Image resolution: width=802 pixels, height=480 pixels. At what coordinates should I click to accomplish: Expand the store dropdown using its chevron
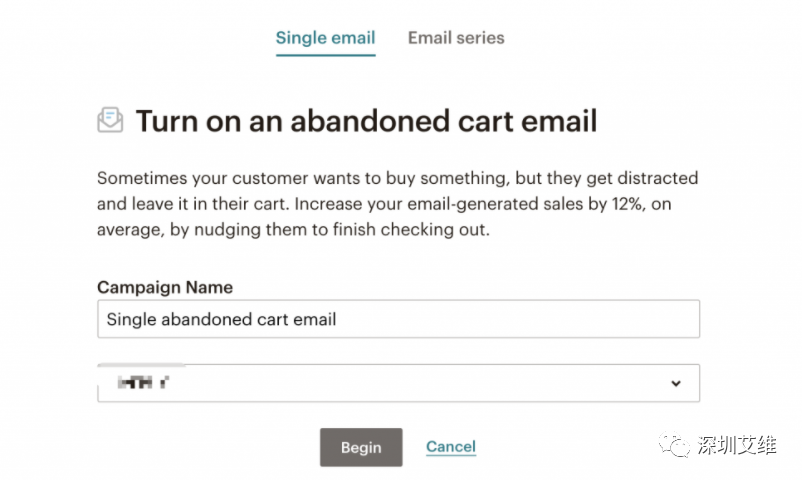[676, 383]
